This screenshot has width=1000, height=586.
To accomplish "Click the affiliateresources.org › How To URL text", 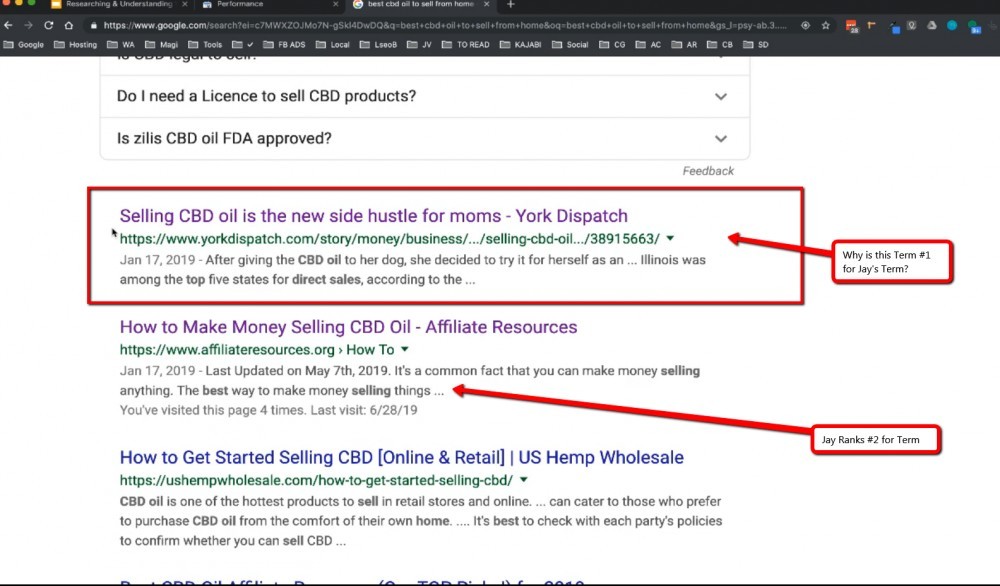I will click(257, 349).
